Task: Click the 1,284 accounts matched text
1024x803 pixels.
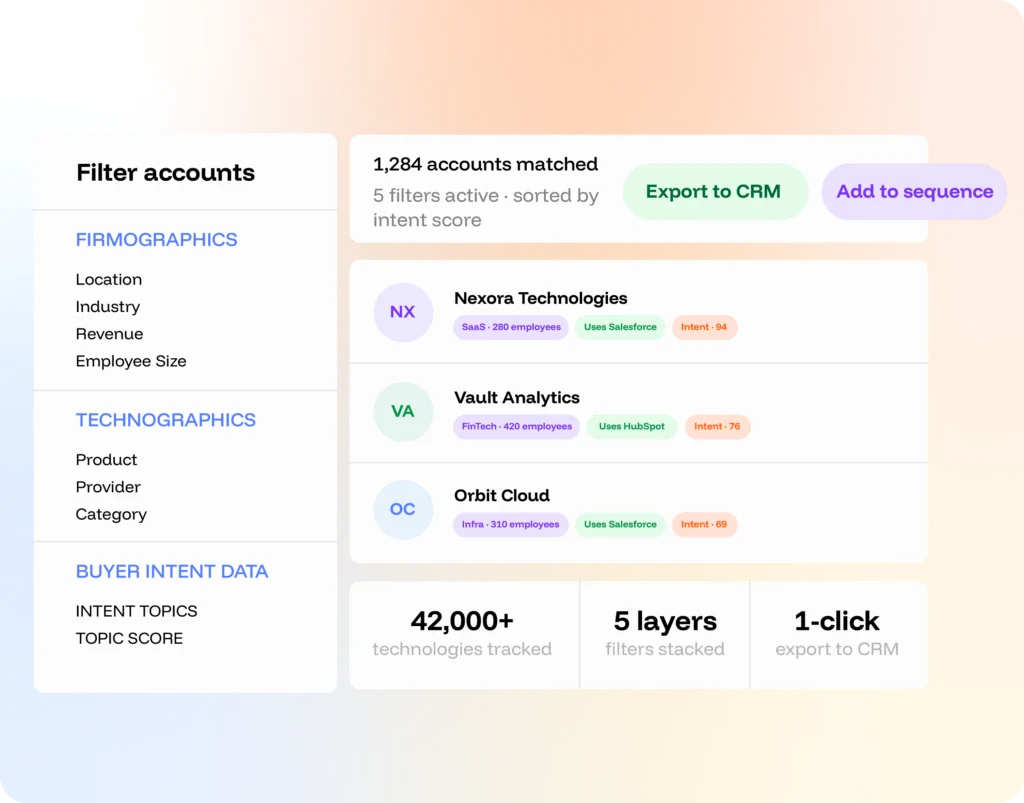Action: tap(485, 165)
